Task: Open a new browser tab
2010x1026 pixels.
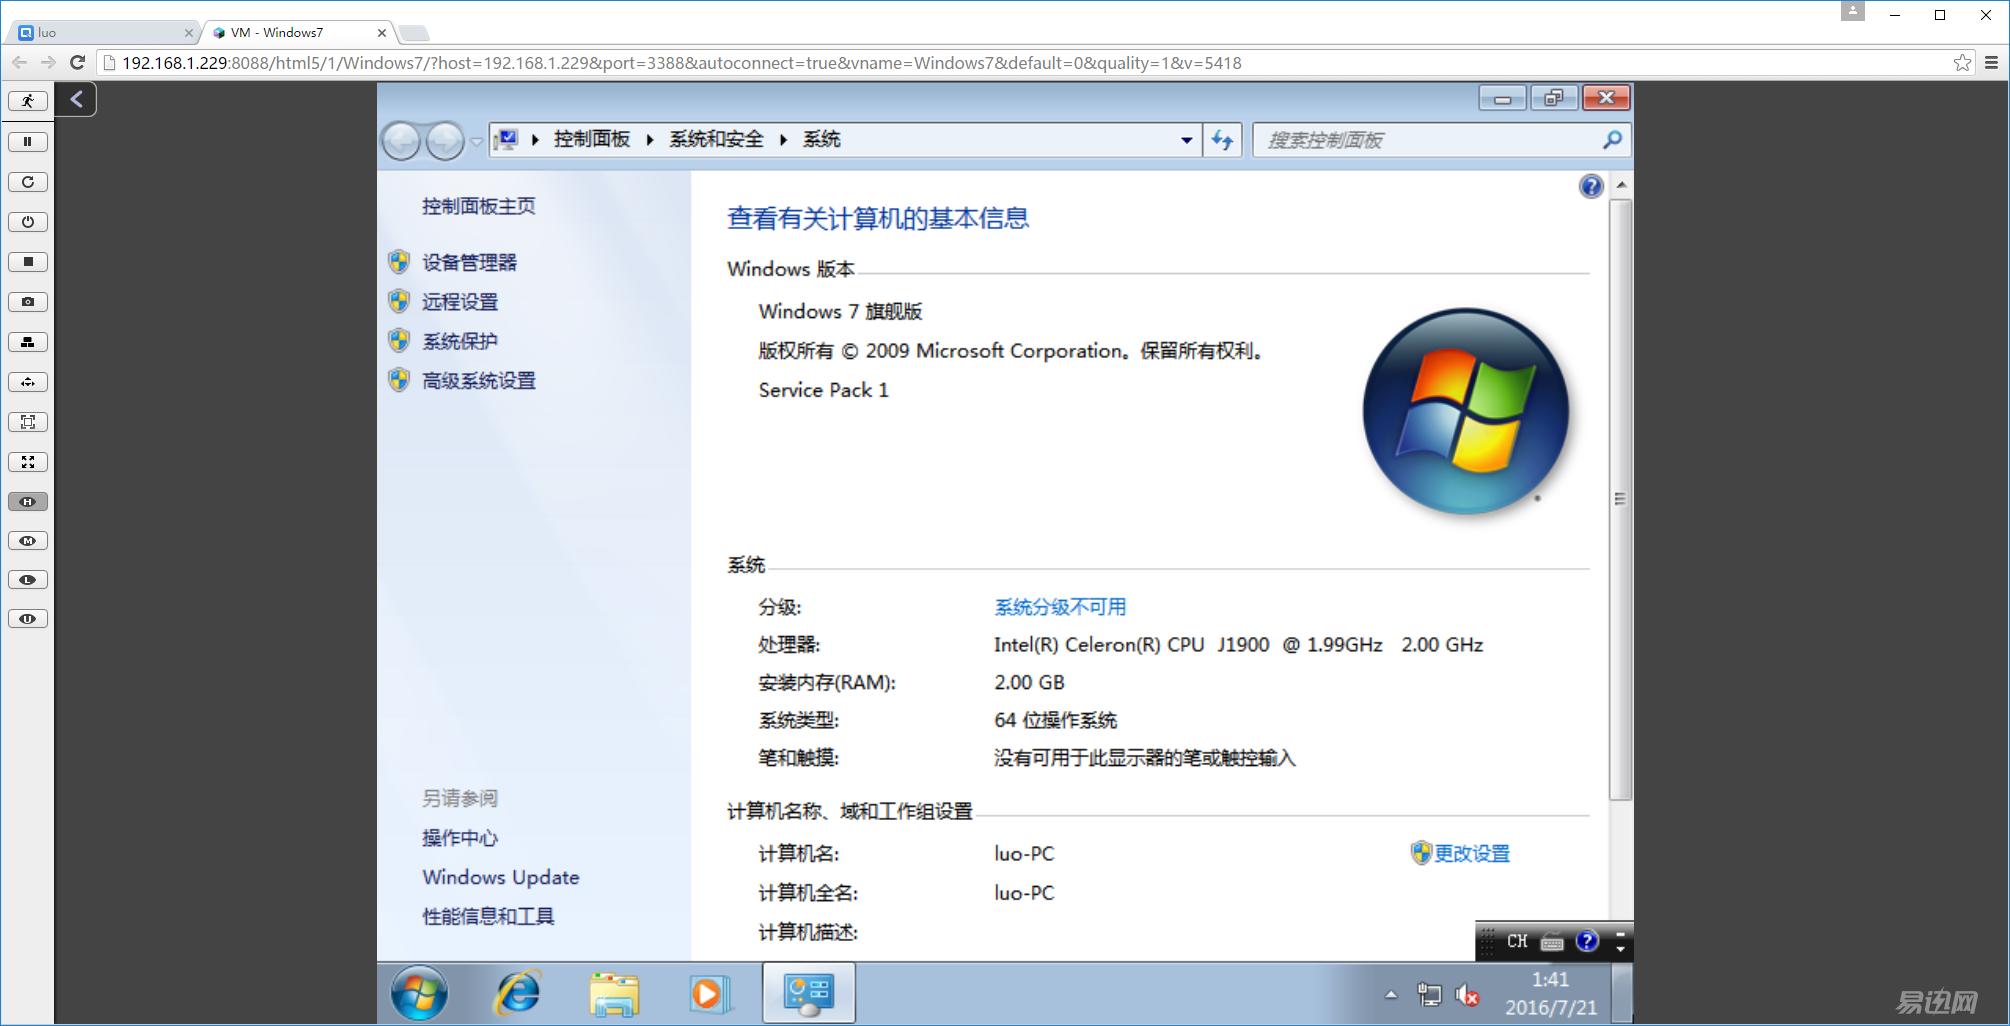Action: 414,33
